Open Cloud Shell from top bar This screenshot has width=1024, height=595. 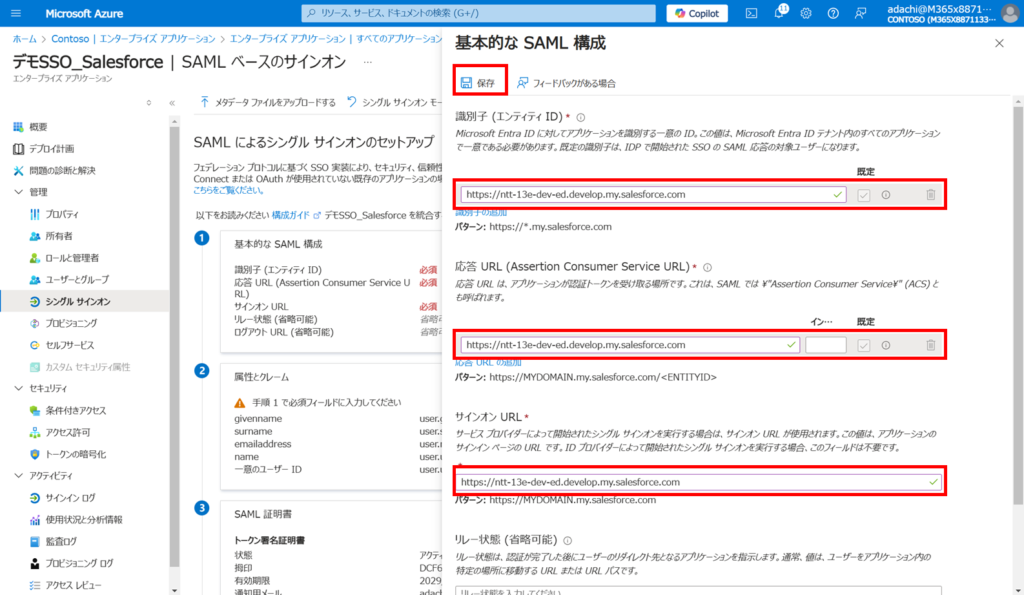coord(751,13)
